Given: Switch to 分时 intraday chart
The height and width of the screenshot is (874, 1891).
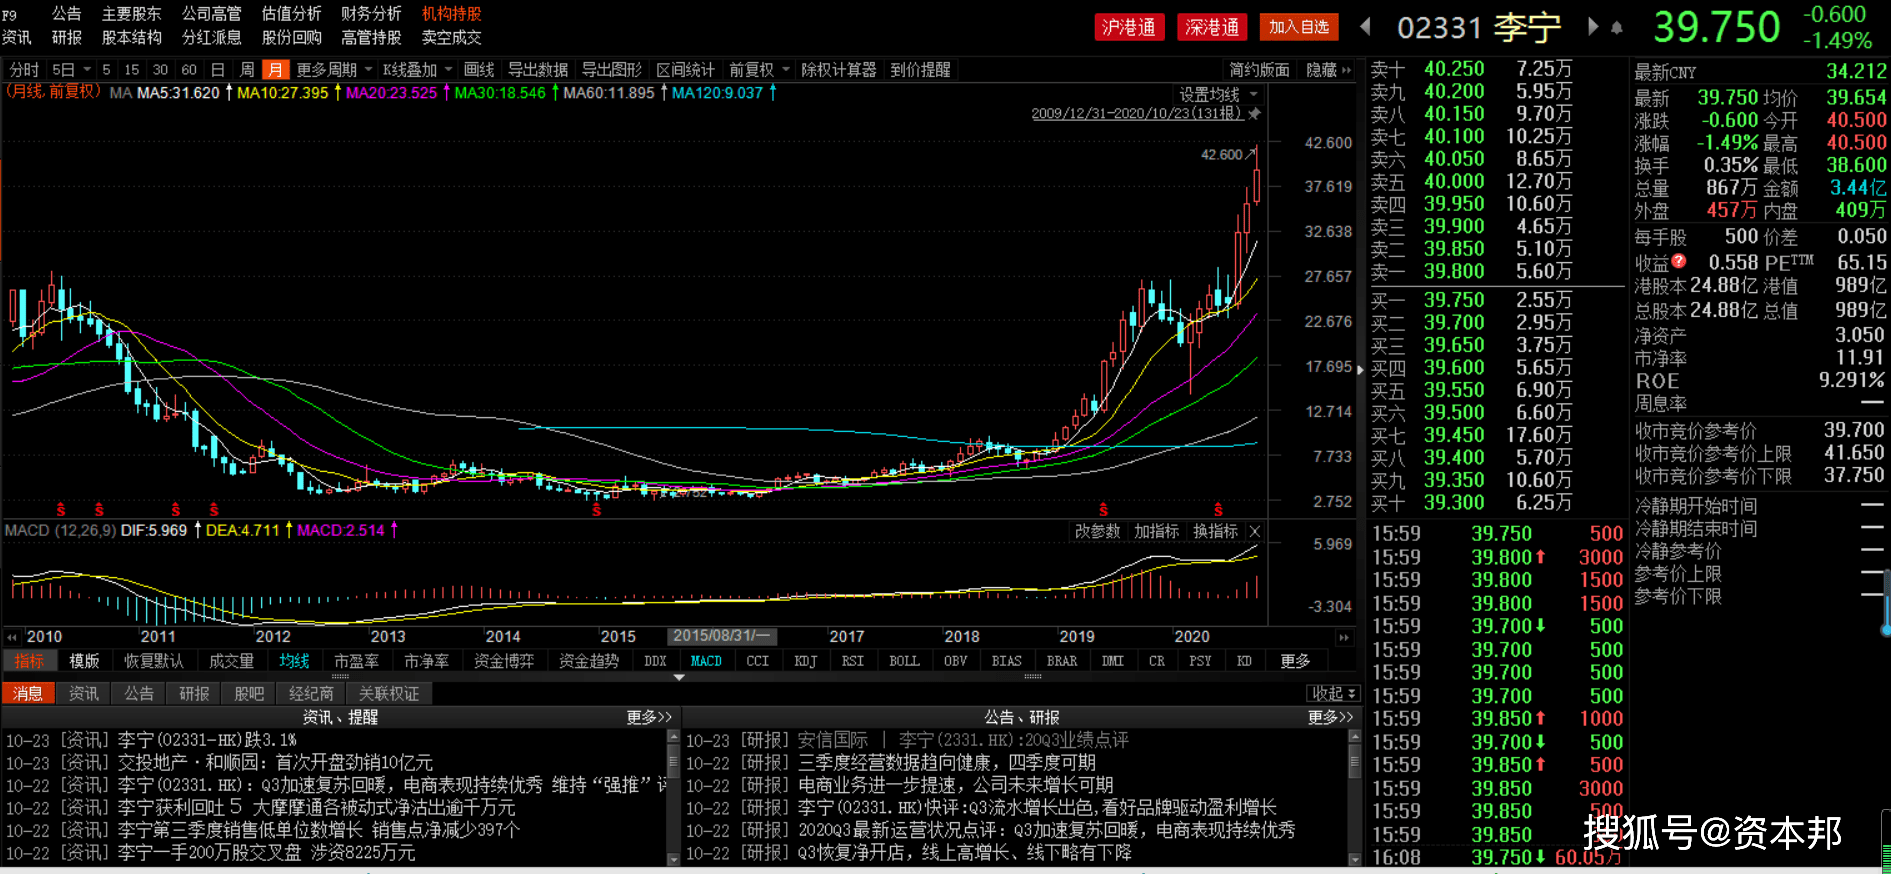Looking at the screenshot, I should tap(24, 70).
